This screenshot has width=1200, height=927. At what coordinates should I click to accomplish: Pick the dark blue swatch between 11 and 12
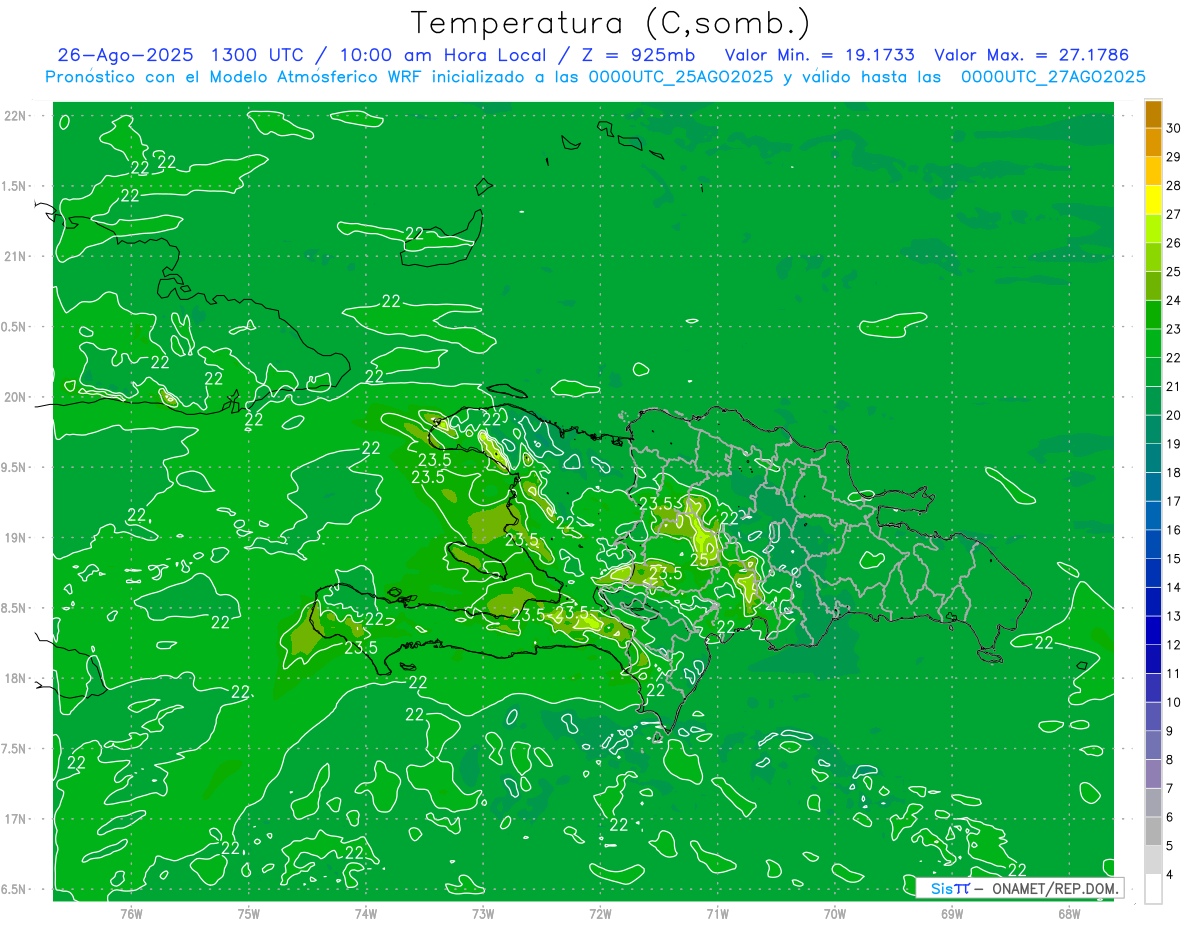[x=1153, y=659]
